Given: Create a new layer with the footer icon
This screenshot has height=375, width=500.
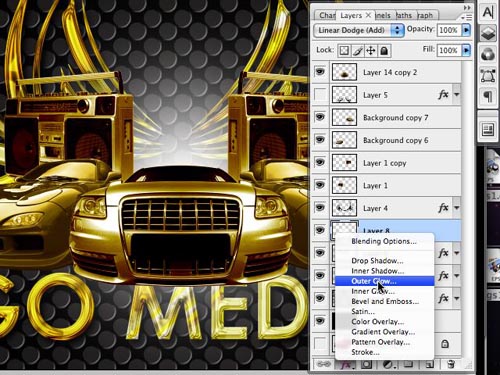Looking at the screenshot, I should coord(430,364).
